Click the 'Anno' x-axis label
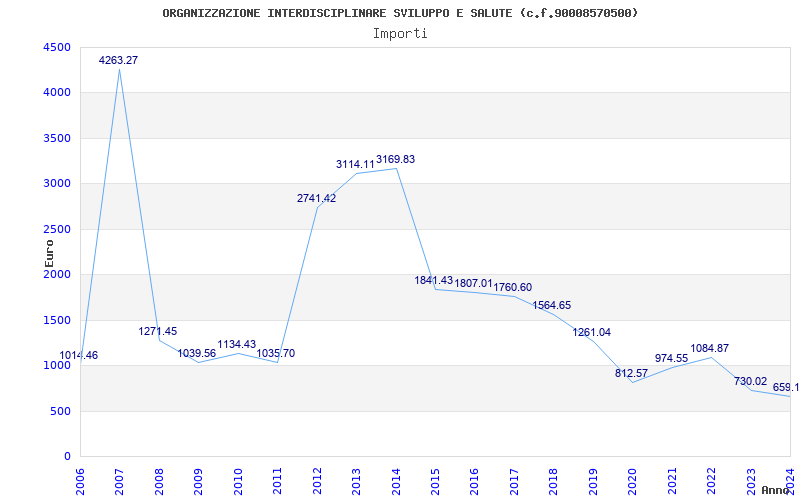The height and width of the screenshot is (500, 800). [x=776, y=490]
